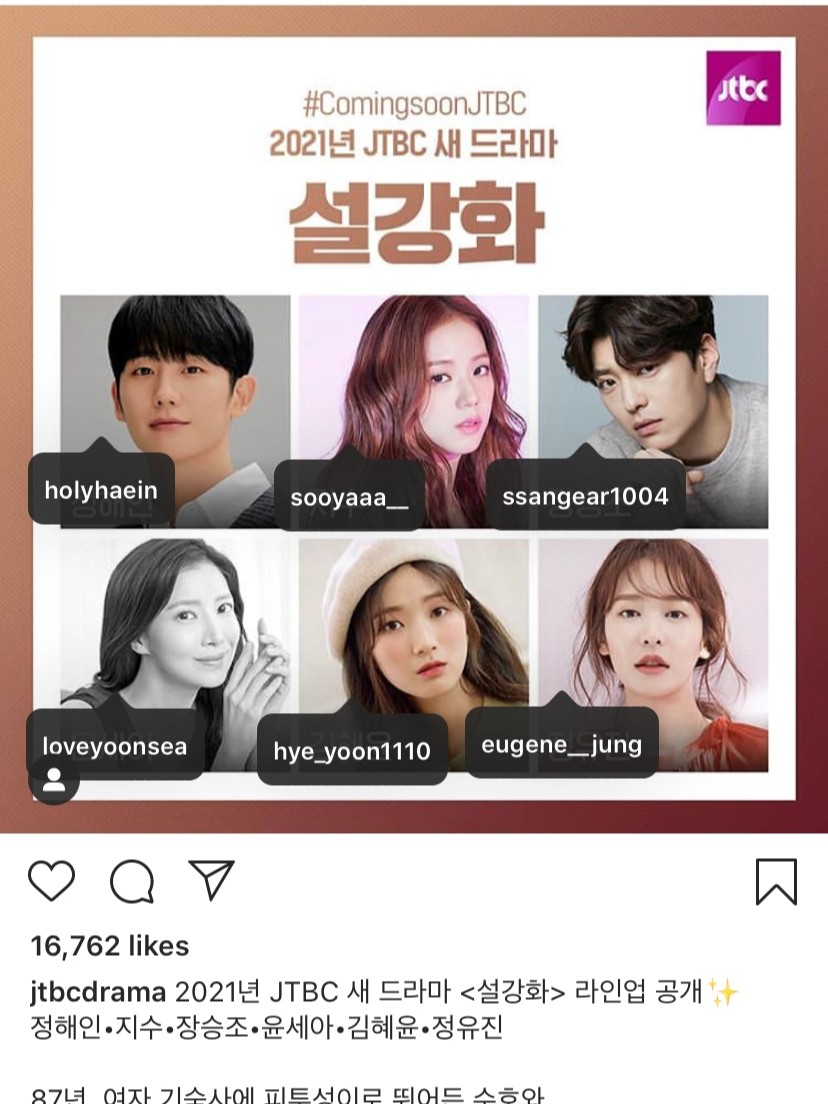This screenshot has width=828, height=1104.
Task: Open loveyoonsea tagged profile
Action: (x=115, y=746)
